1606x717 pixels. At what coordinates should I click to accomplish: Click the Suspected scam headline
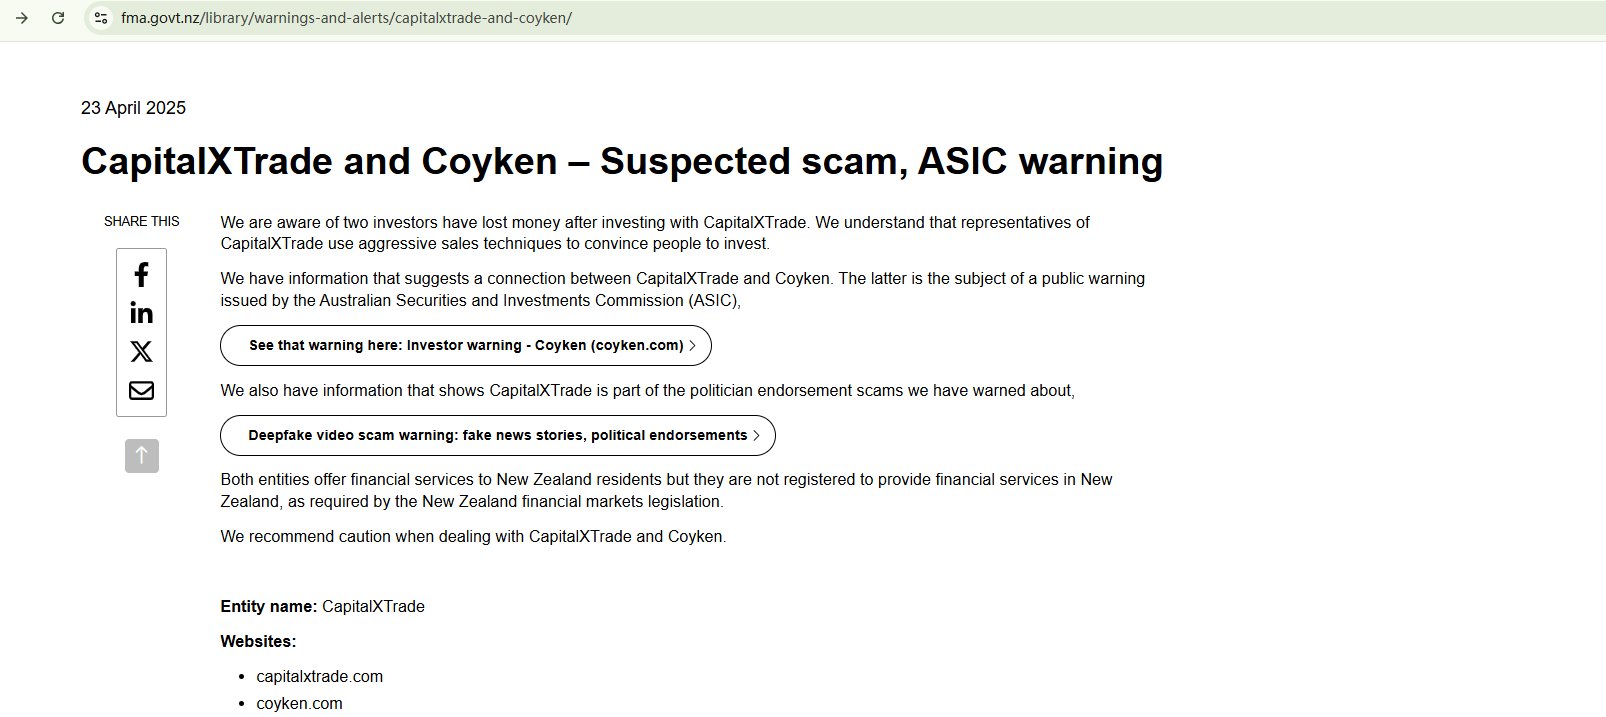click(x=621, y=162)
